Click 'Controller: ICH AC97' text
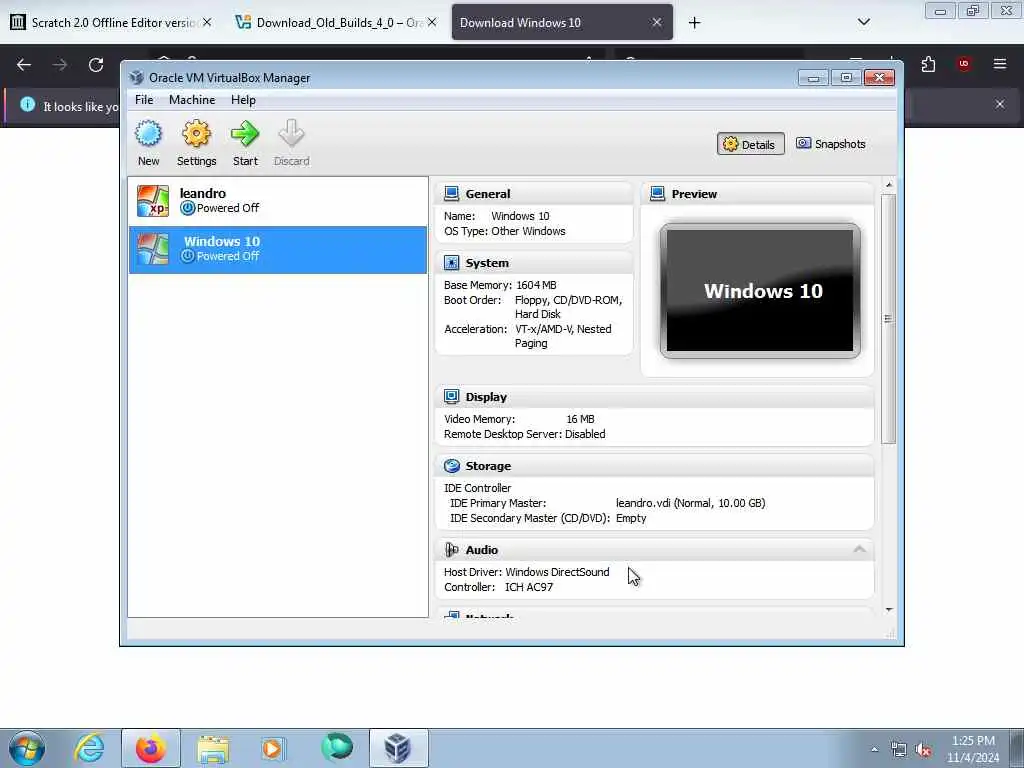This screenshot has height=768, width=1024. [498, 587]
